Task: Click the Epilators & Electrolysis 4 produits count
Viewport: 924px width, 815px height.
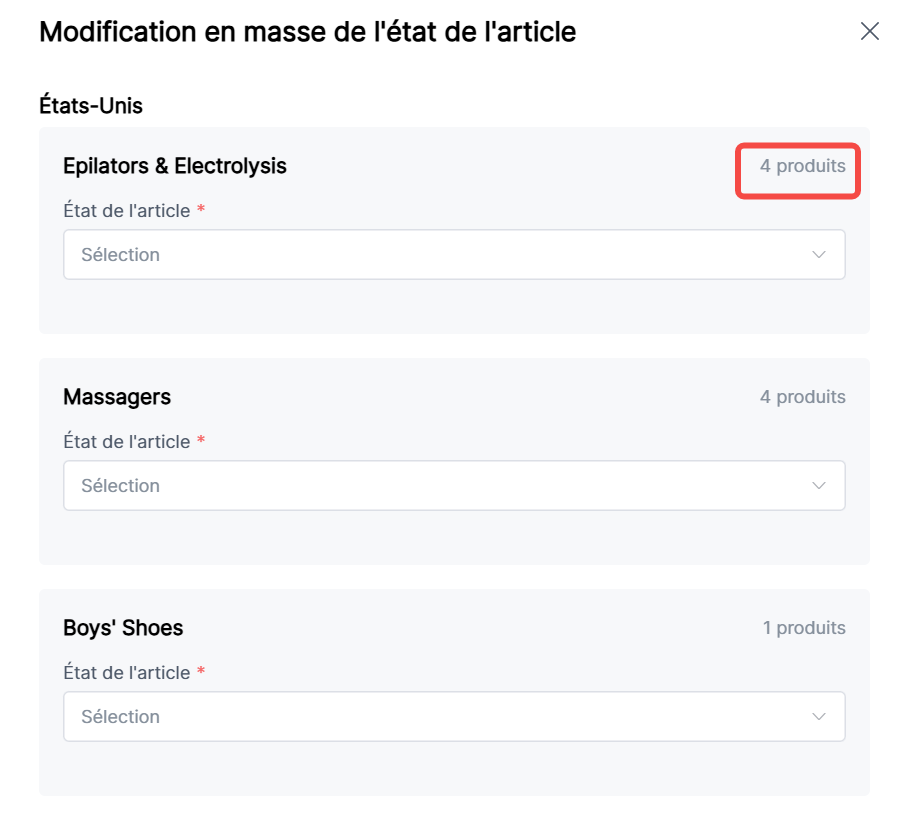Action: (802, 166)
